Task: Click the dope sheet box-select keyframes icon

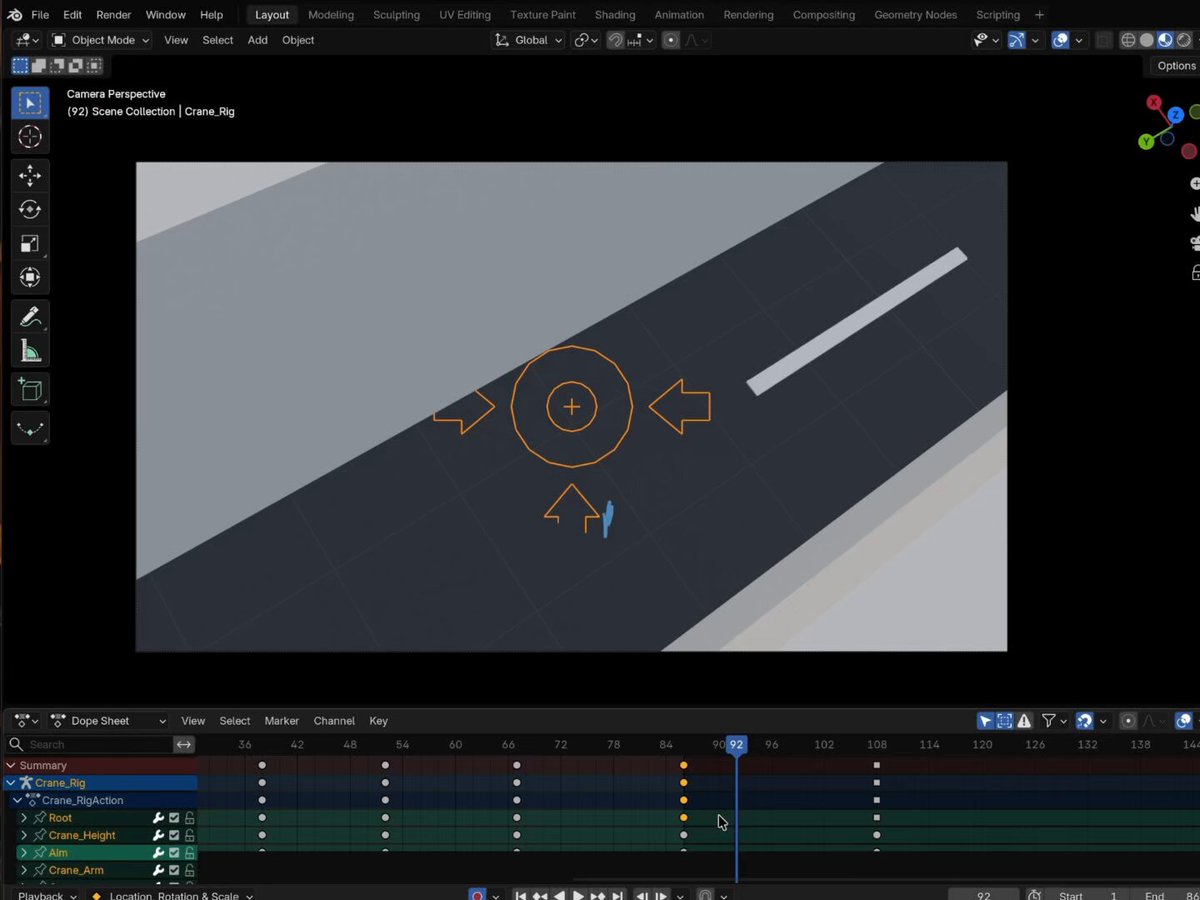Action: click(x=1005, y=721)
